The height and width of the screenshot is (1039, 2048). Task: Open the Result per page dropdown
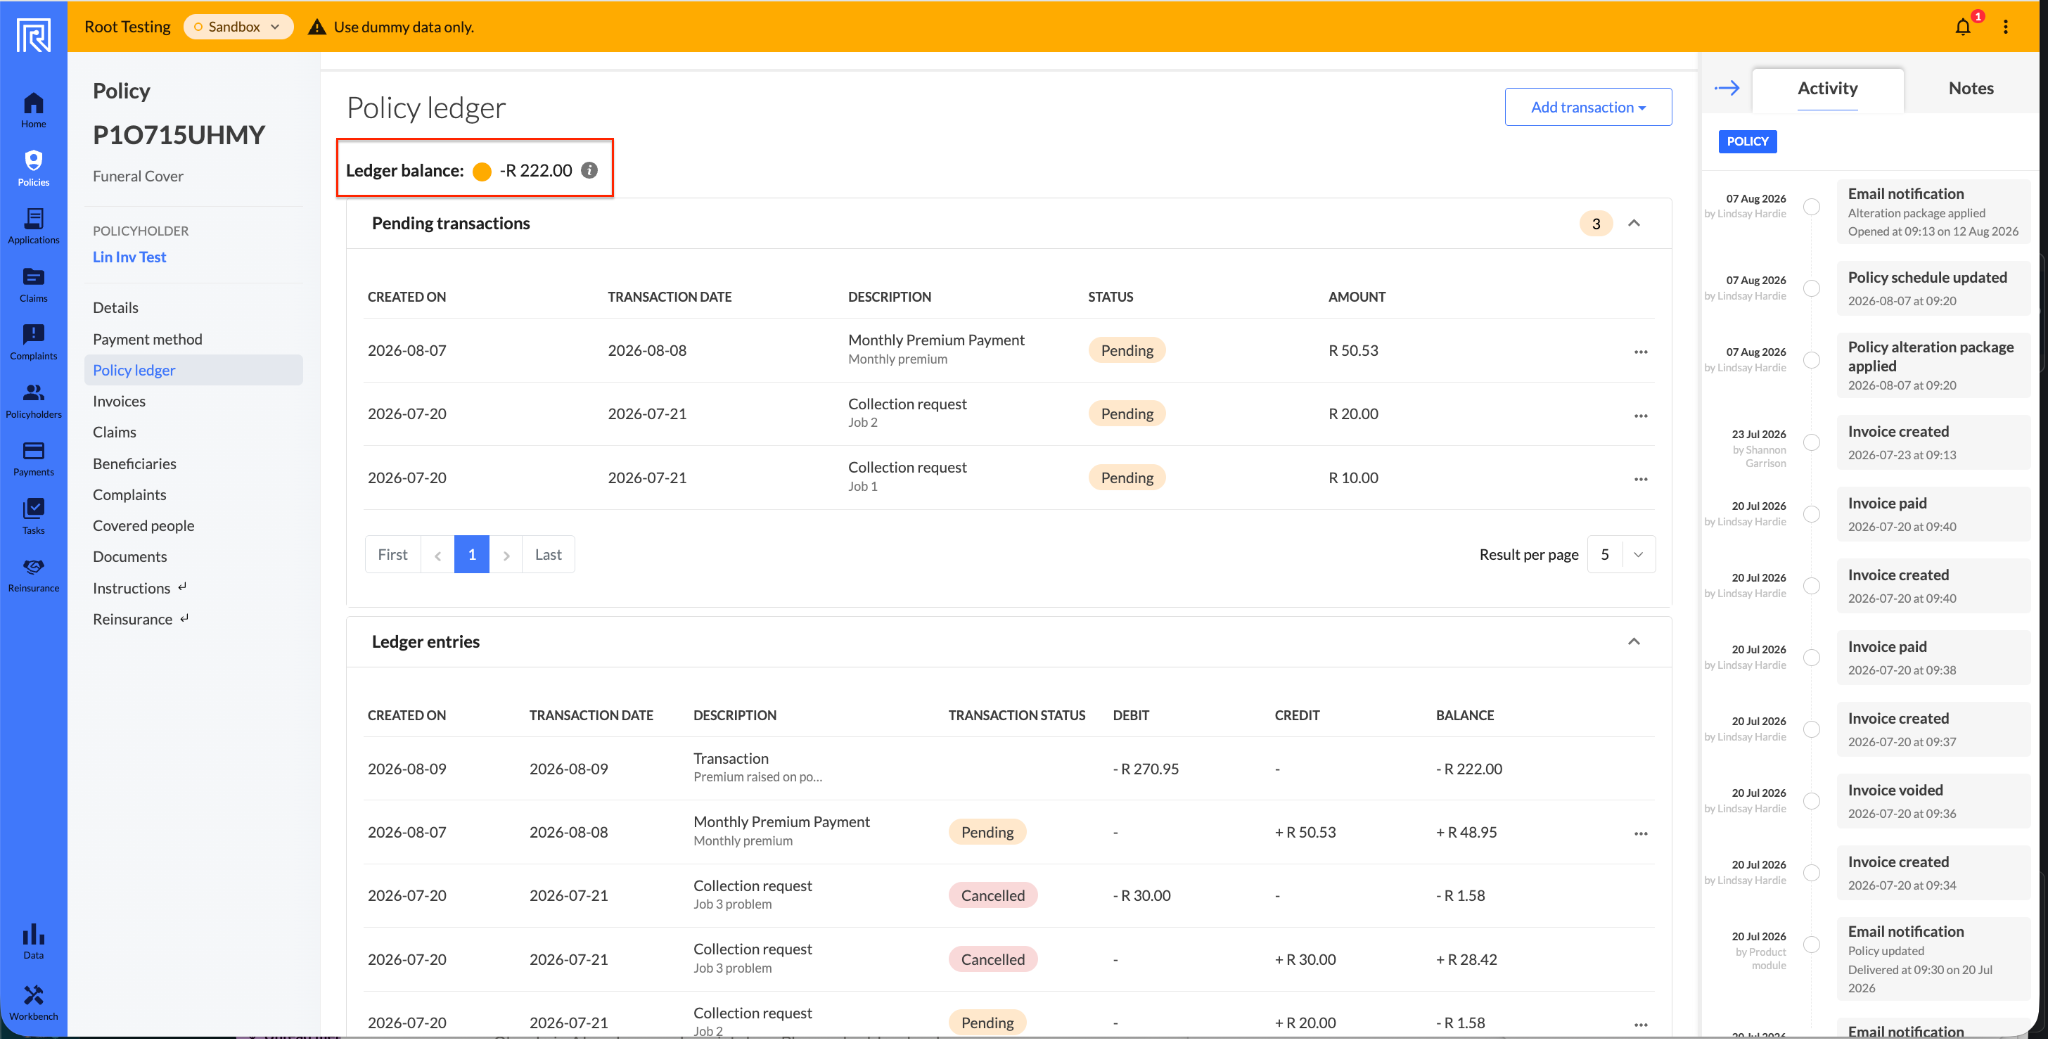coord(1621,555)
